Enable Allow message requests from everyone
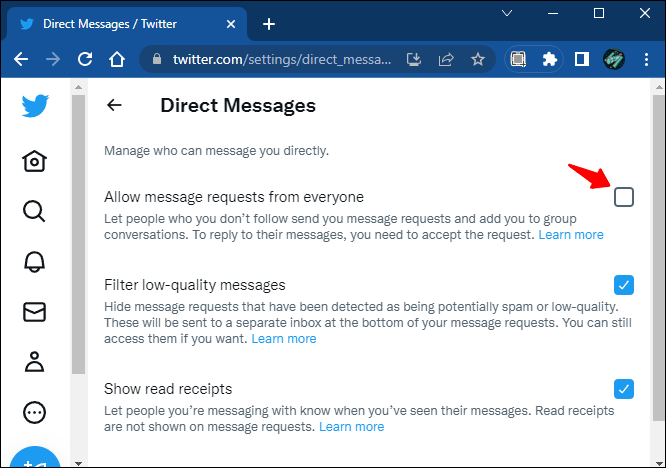The height and width of the screenshot is (468, 666). 624,197
